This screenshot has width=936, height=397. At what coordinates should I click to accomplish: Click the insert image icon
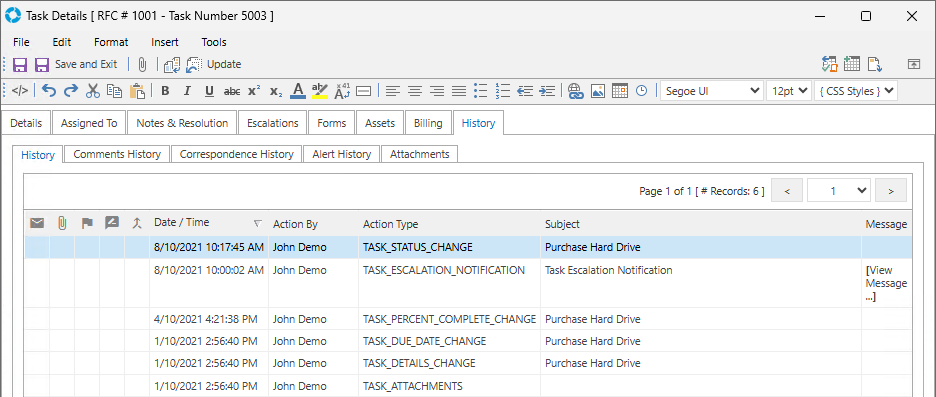point(598,91)
